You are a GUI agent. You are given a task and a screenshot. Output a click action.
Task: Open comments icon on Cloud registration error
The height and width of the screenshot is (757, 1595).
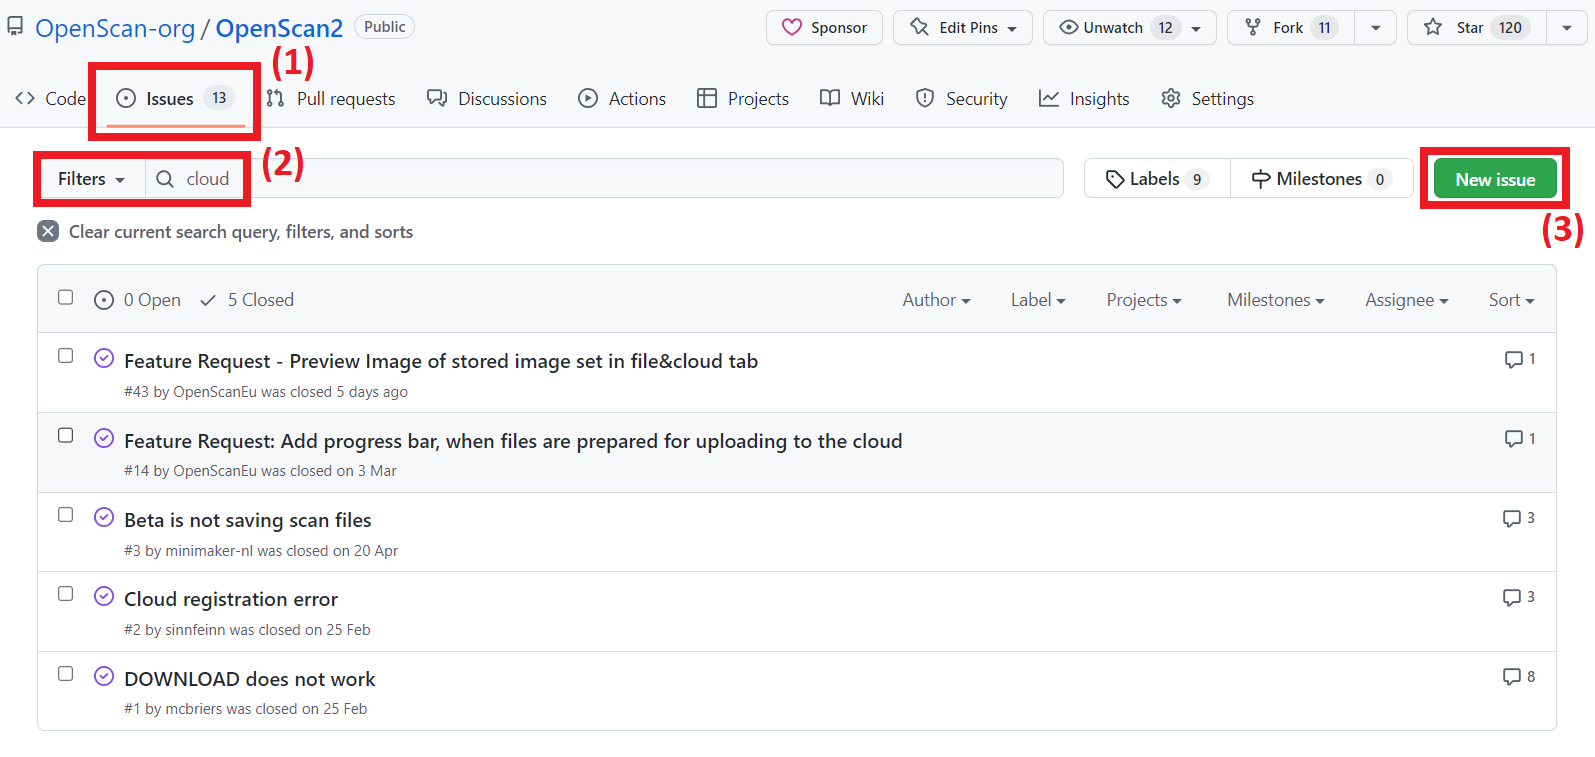click(x=1519, y=597)
